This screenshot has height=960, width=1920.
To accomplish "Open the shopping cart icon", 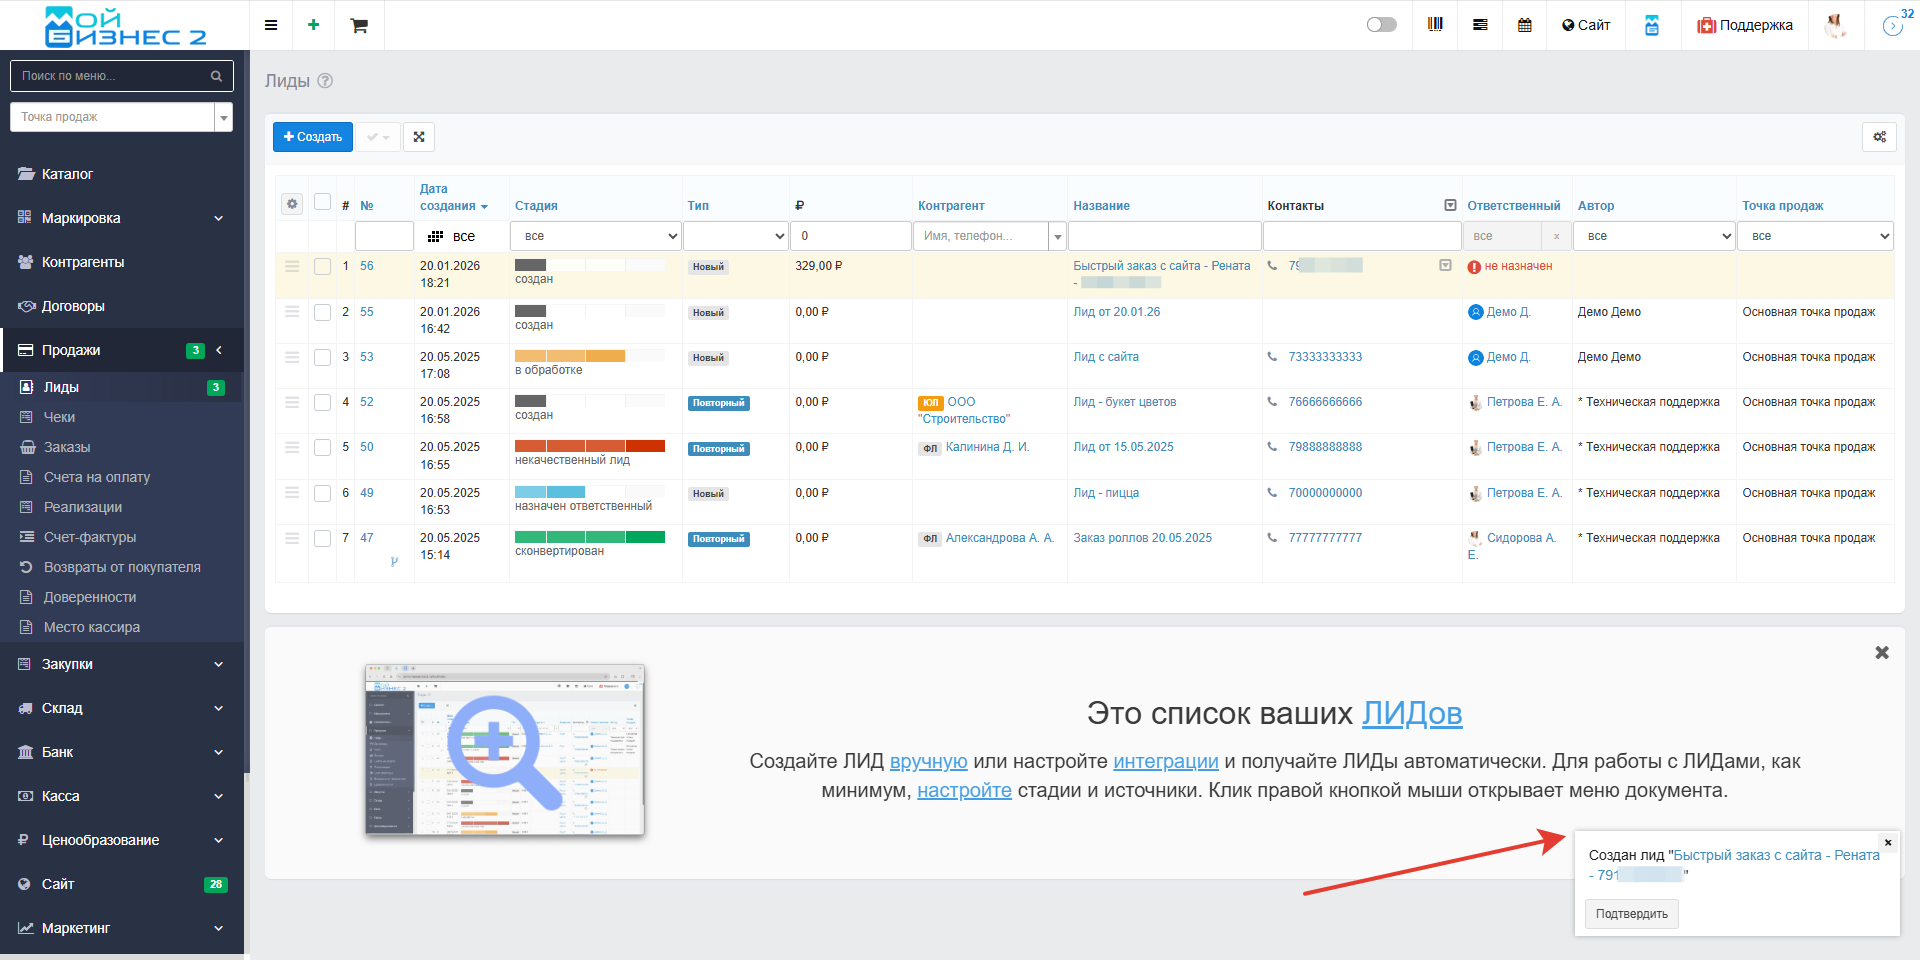I will (x=359, y=25).
